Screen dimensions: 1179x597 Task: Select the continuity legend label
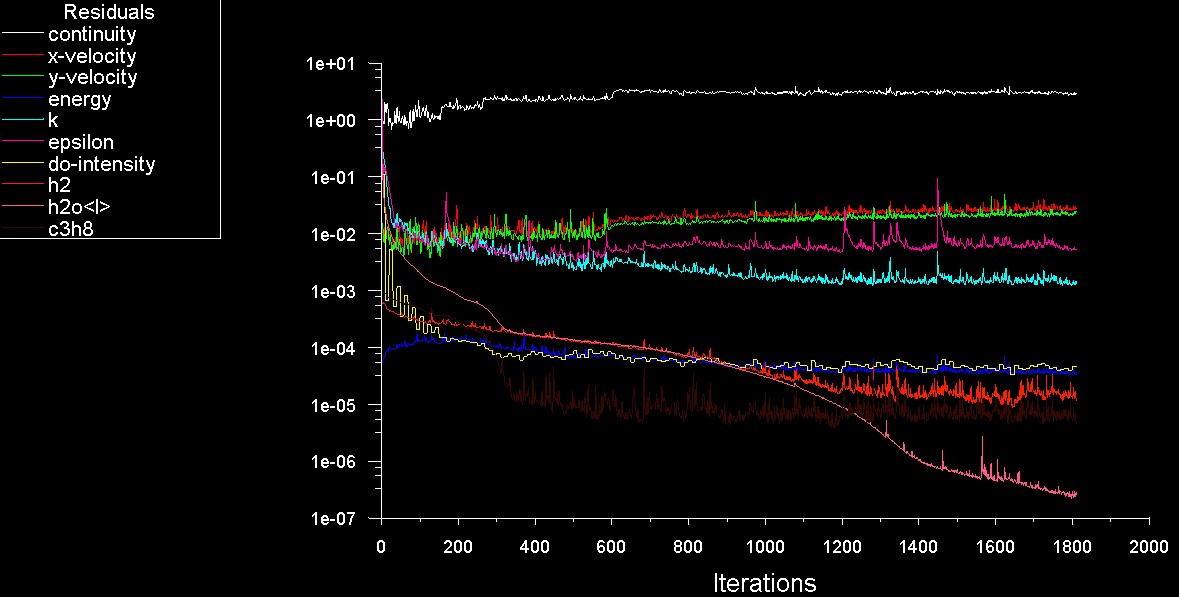(92, 35)
